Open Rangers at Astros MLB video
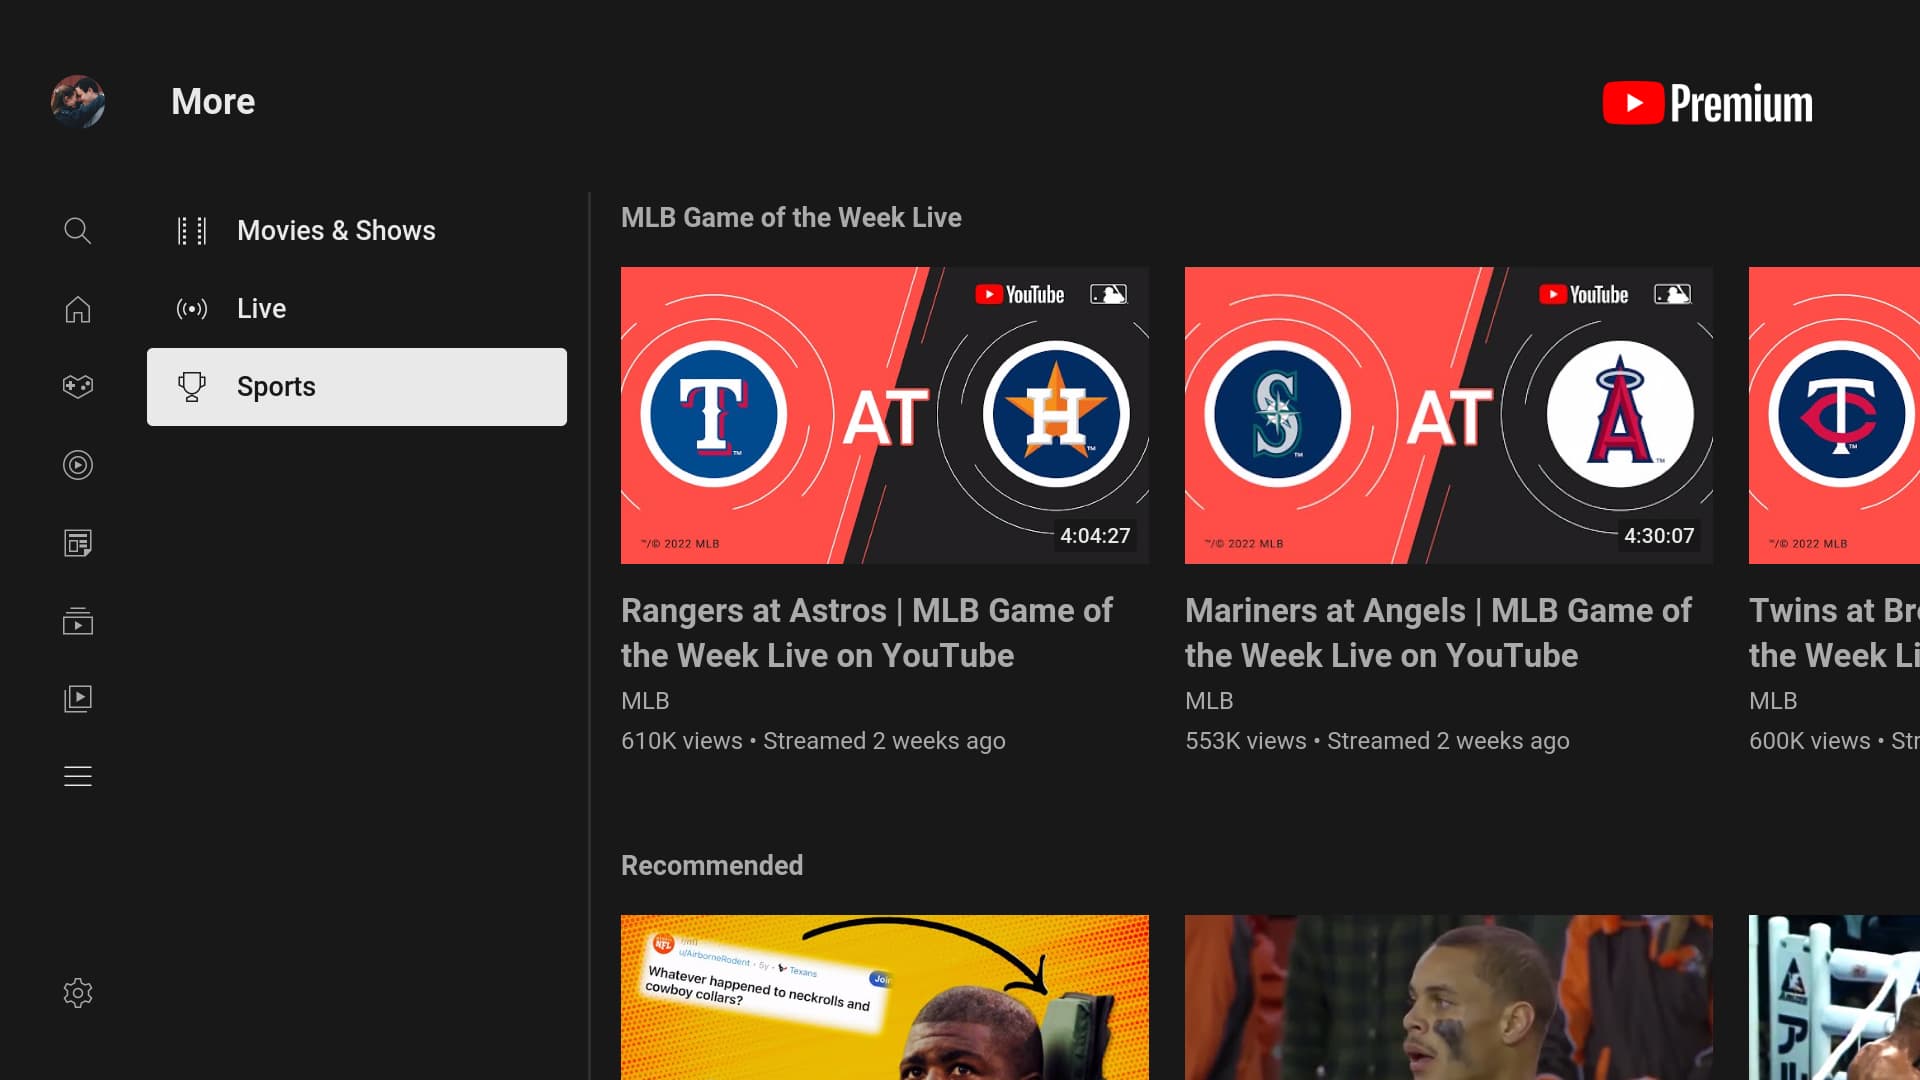This screenshot has width=1920, height=1080. coord(885,415)
